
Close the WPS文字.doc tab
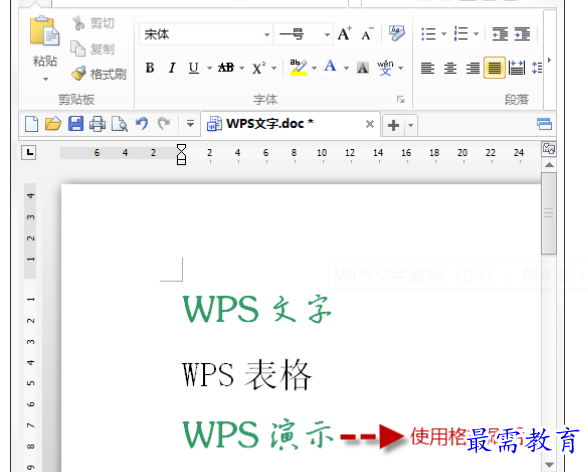(370, 124)
